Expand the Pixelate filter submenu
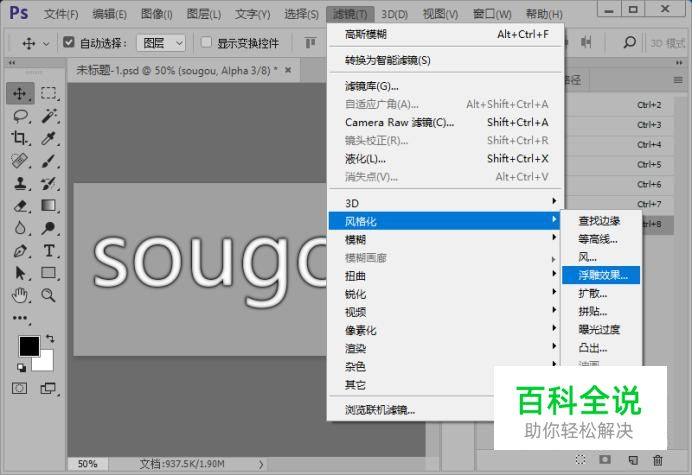692x475 pixels. pos(444,330)
